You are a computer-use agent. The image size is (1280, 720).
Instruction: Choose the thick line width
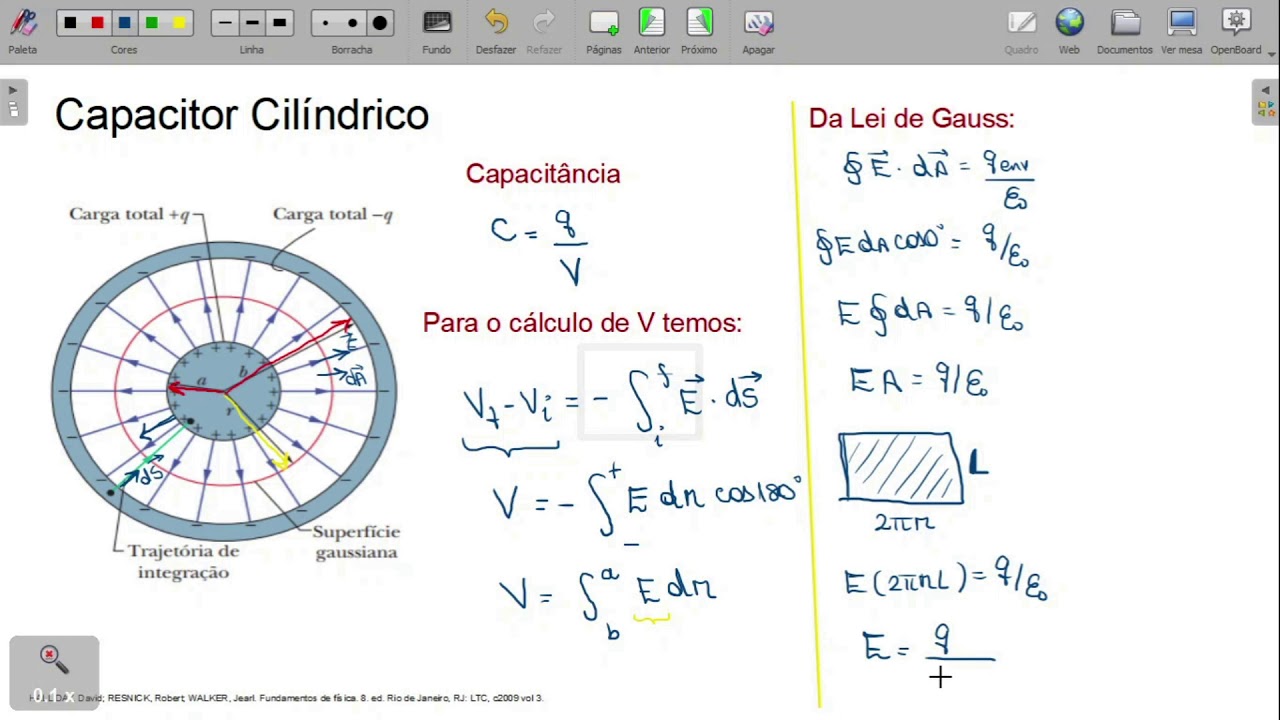(x=279, y=23)
